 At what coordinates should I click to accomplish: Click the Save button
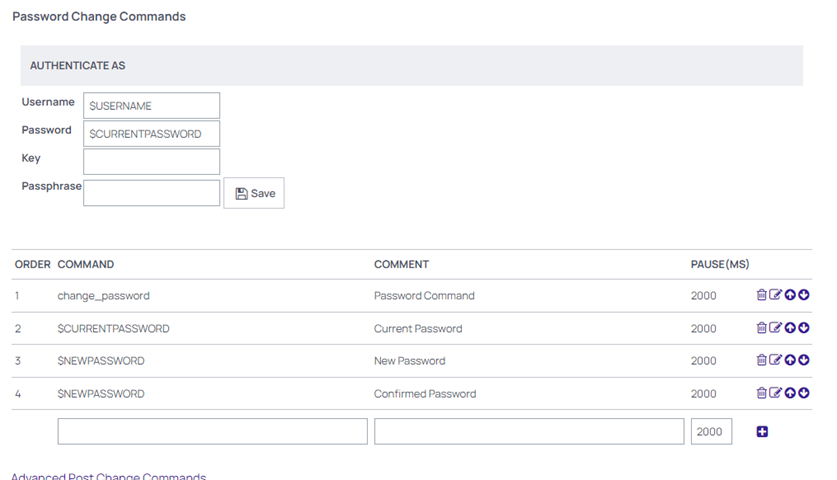click(x=254, y=193)
